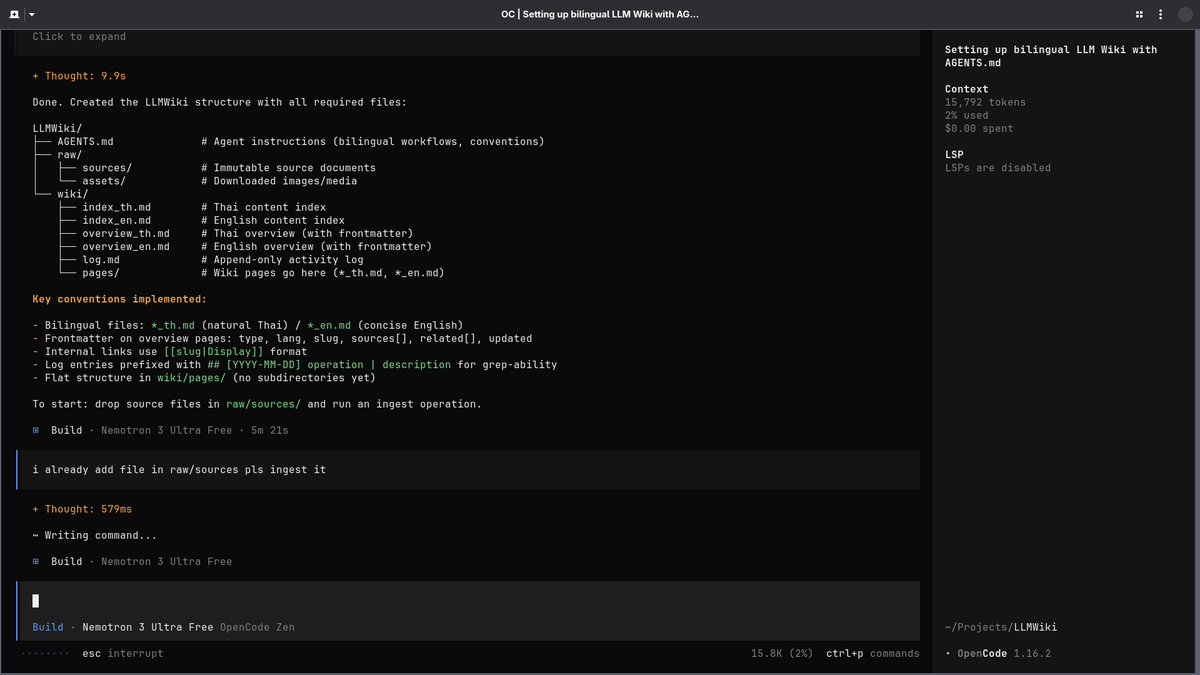This screenshot has width=1200, height=675.
Task: Click the 'sources/' tree row
Action: coord(107,168)
